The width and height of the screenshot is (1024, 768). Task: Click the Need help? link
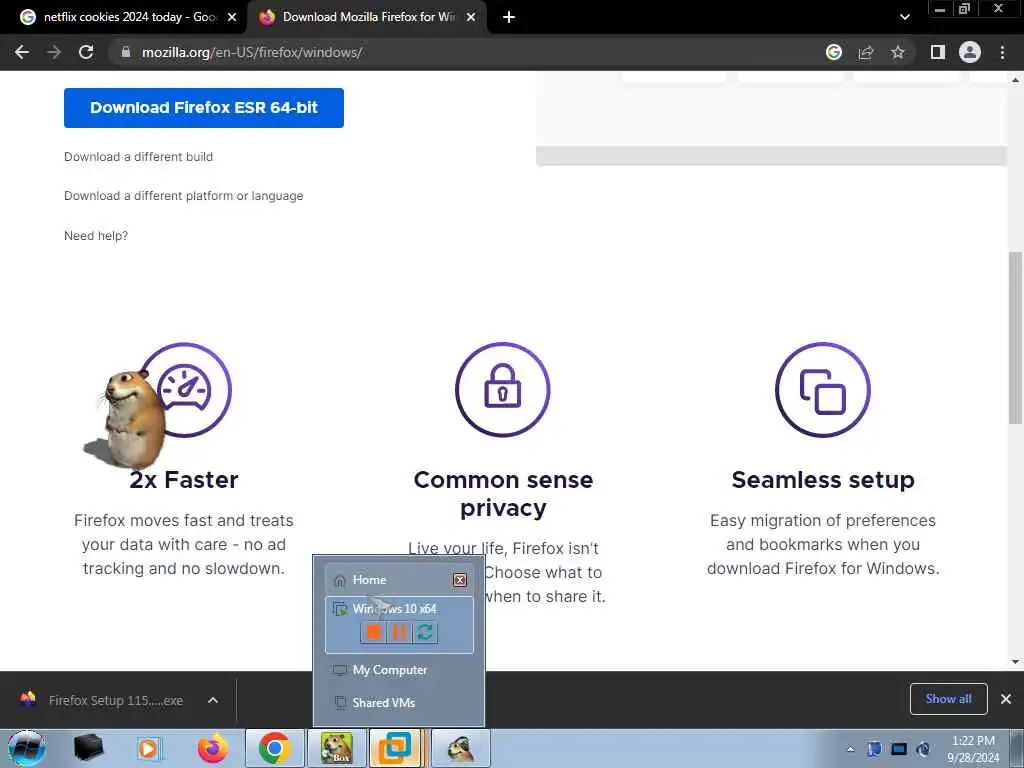[96, 236]
